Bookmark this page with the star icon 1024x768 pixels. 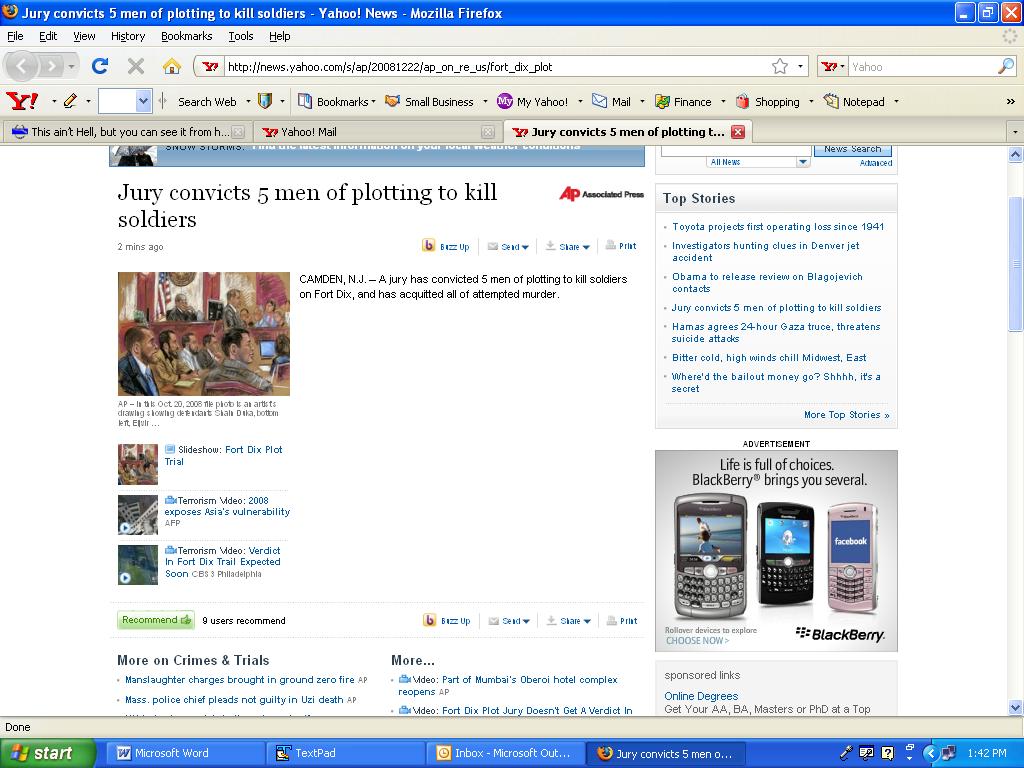tap(779, 66)
